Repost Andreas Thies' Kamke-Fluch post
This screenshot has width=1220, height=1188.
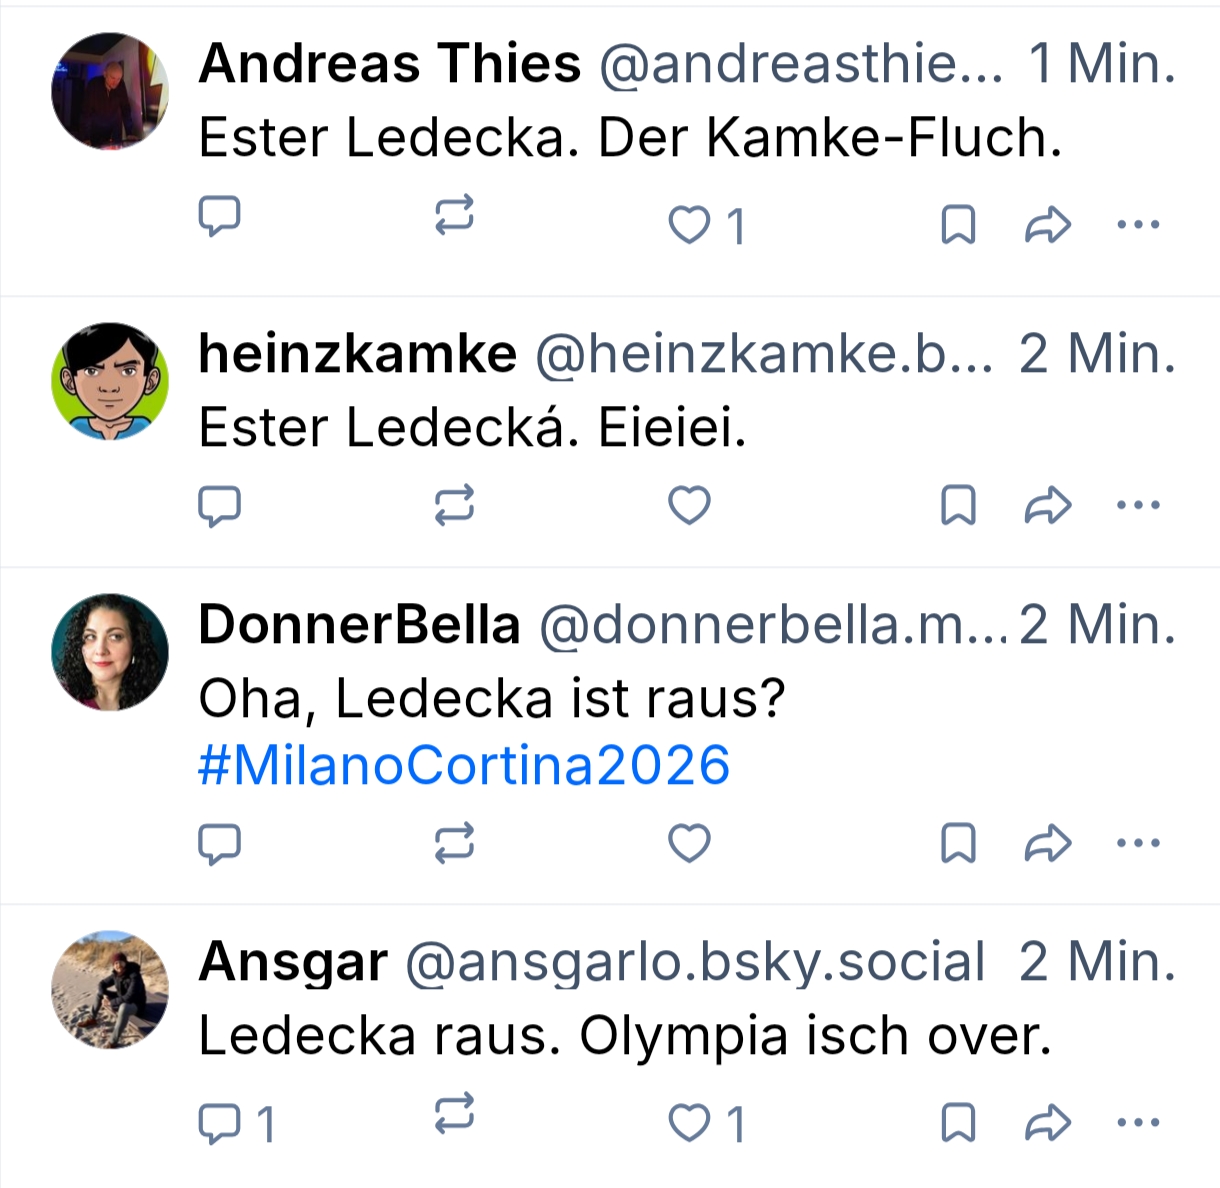pyautogui.click(x=454, y=216)
